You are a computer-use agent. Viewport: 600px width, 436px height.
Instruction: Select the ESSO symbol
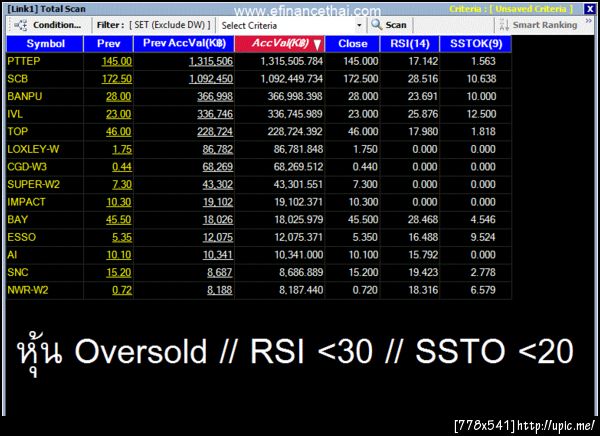pyautogui.click(x=21, y=237)
